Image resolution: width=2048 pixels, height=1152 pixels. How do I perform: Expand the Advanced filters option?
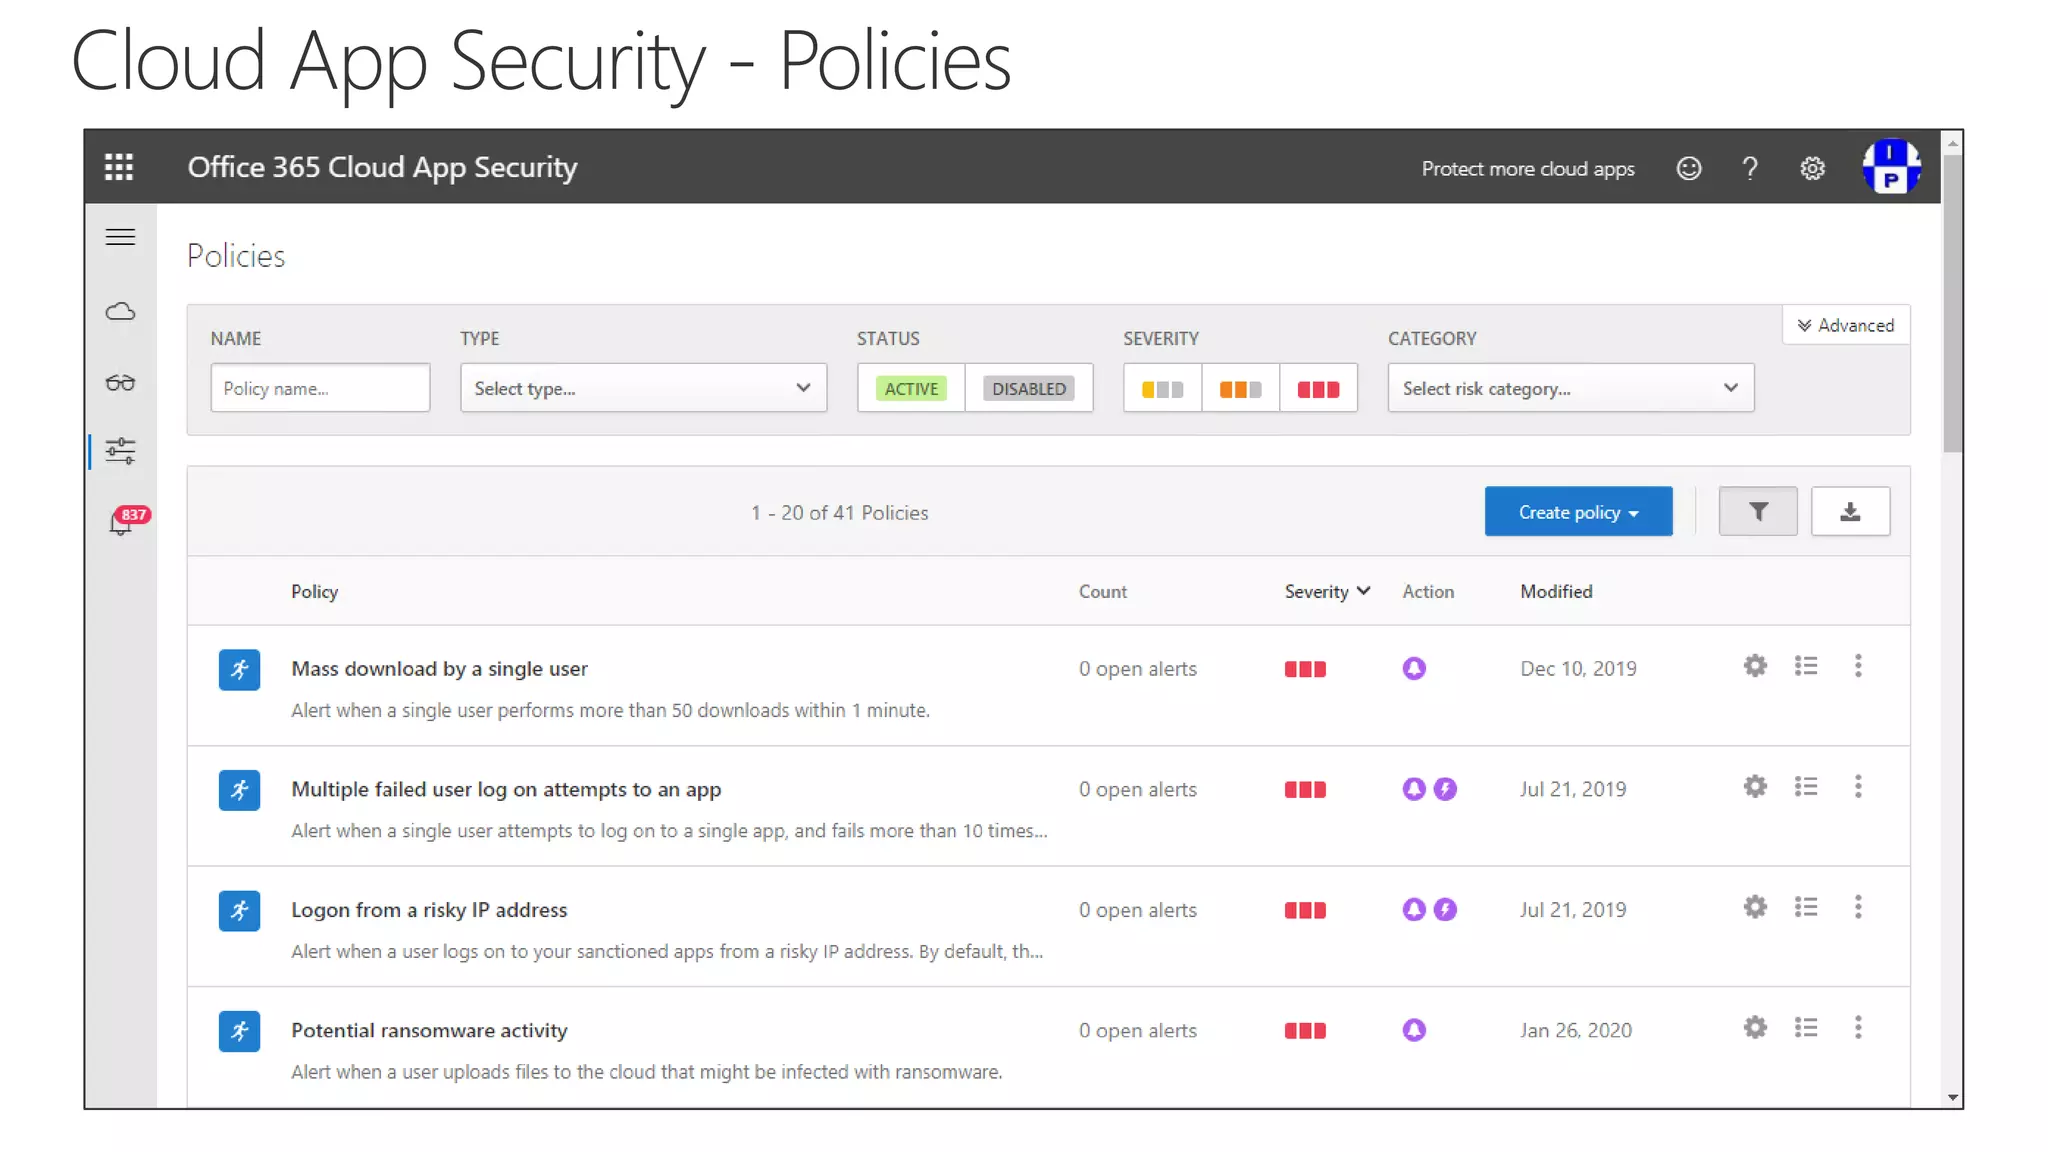coord(1846,325)
